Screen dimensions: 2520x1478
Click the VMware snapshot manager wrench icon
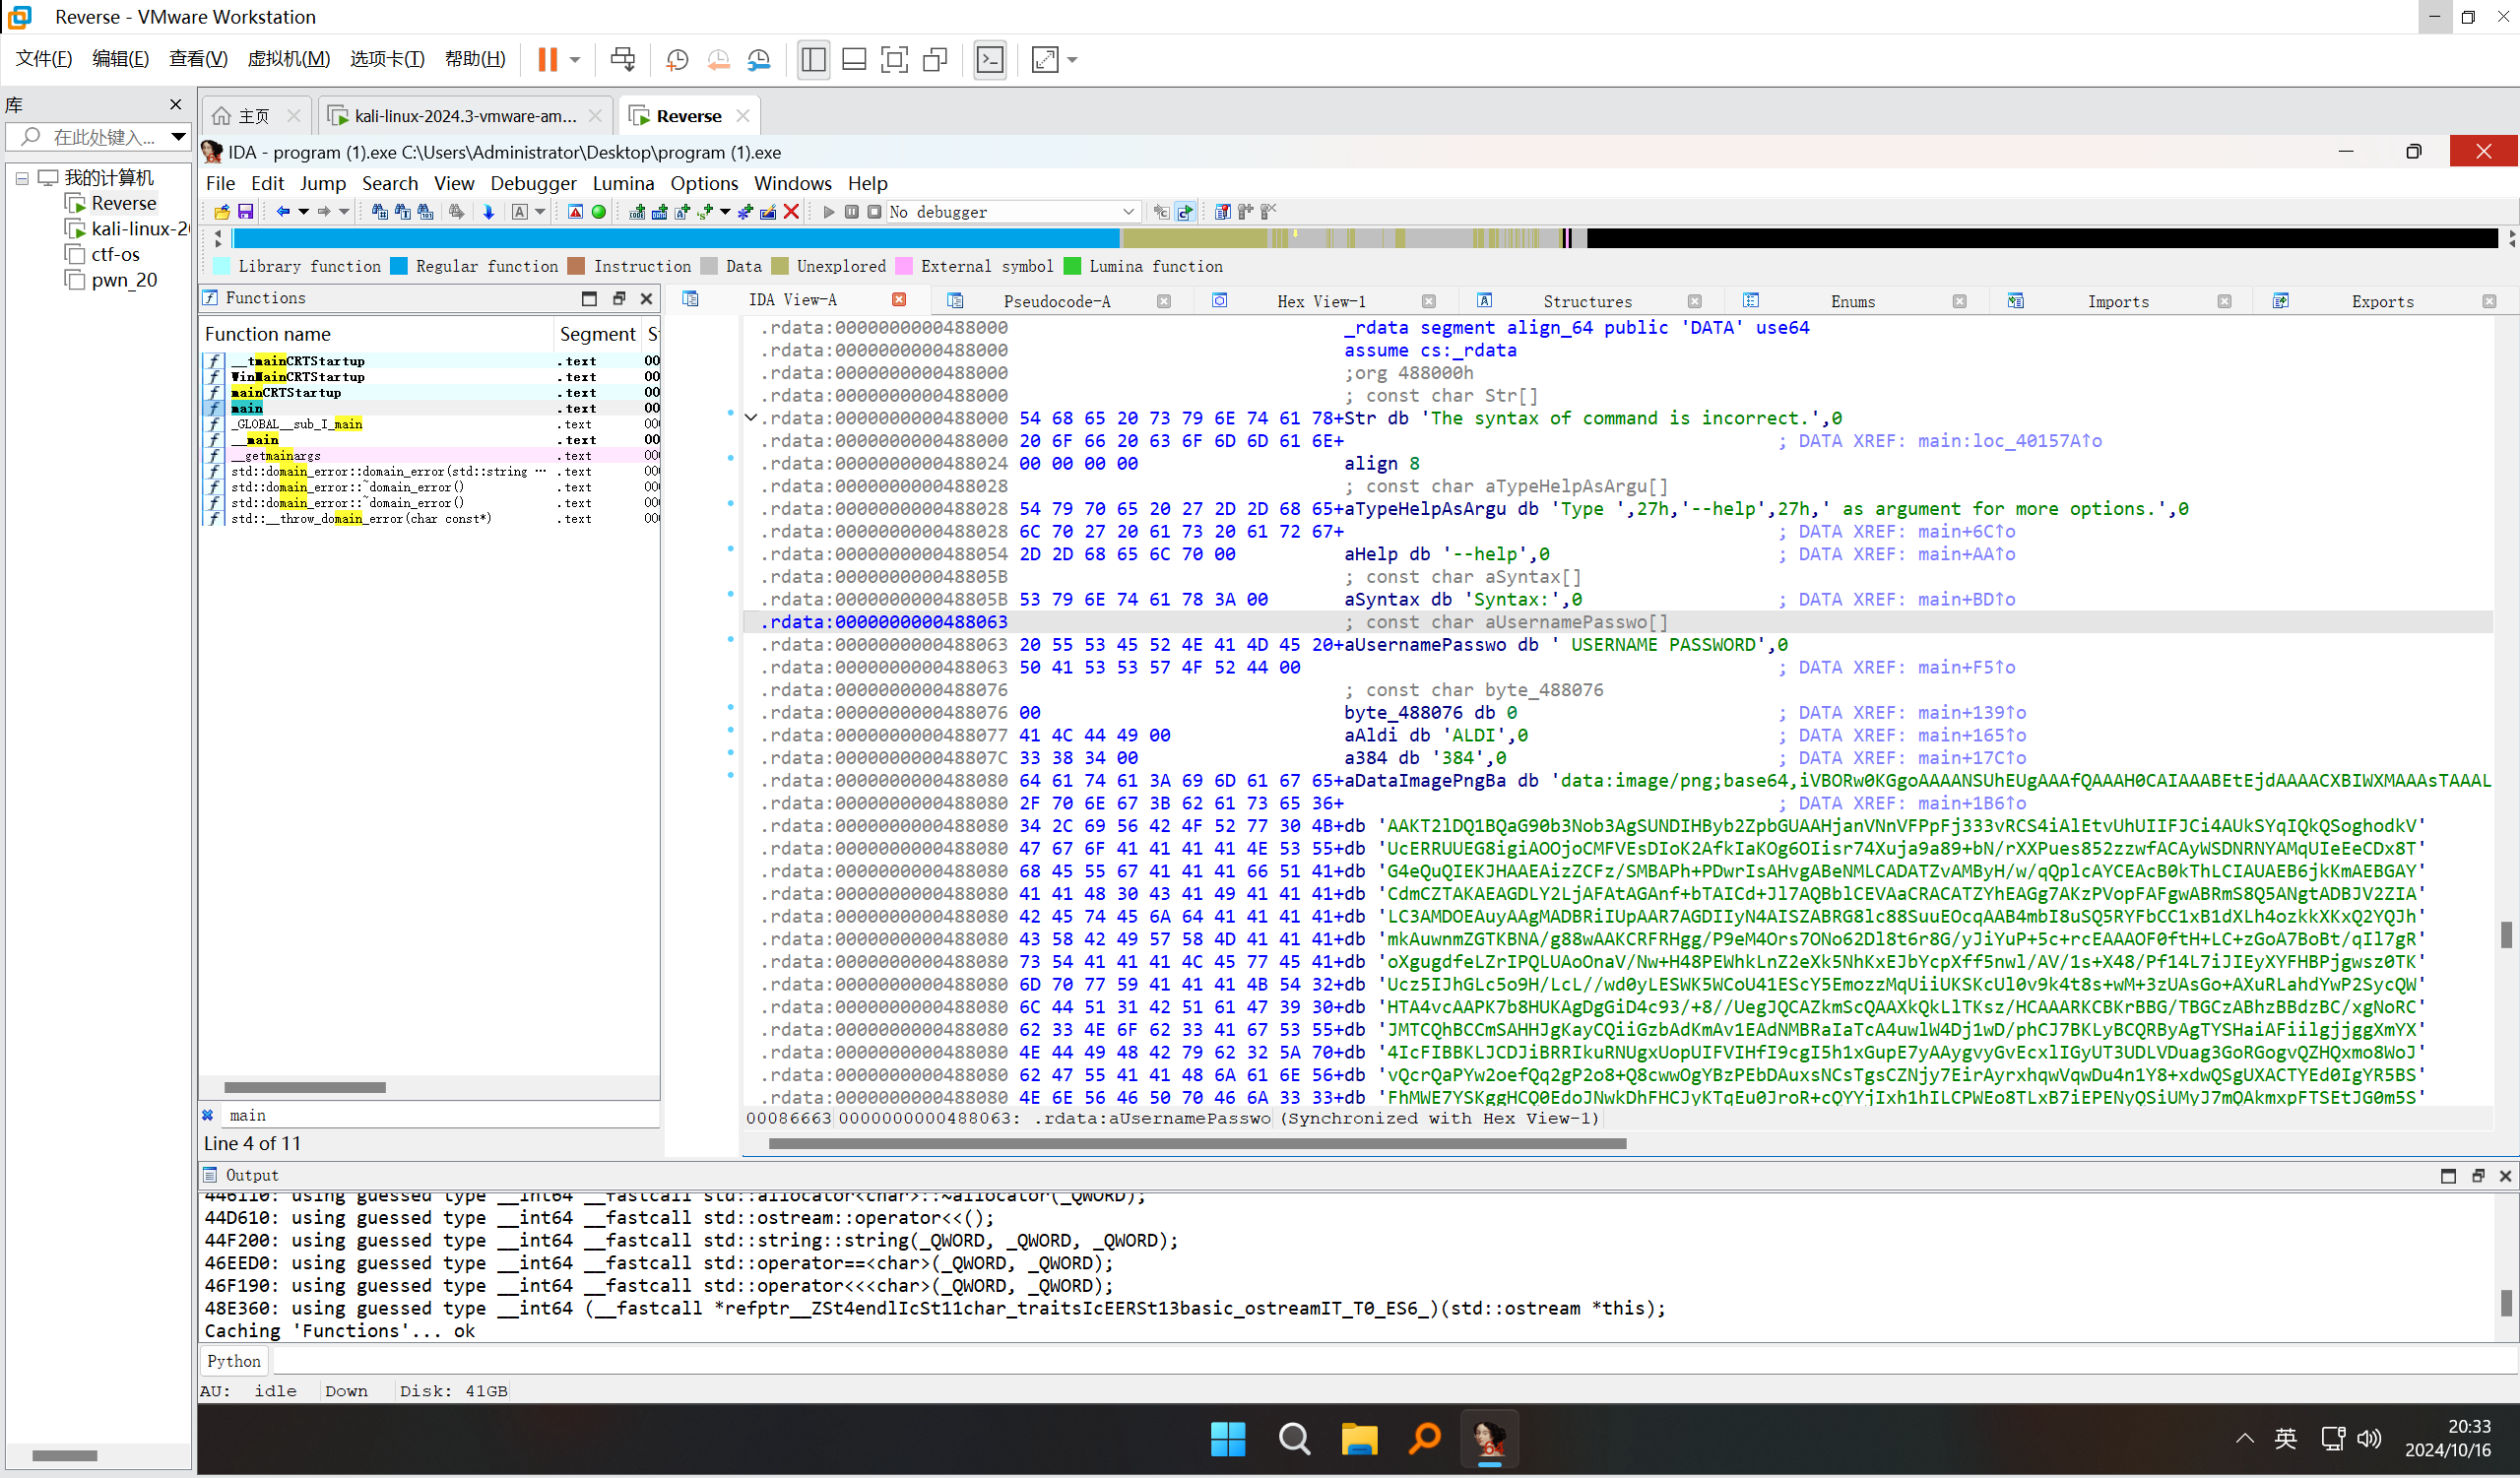point(759,60)
